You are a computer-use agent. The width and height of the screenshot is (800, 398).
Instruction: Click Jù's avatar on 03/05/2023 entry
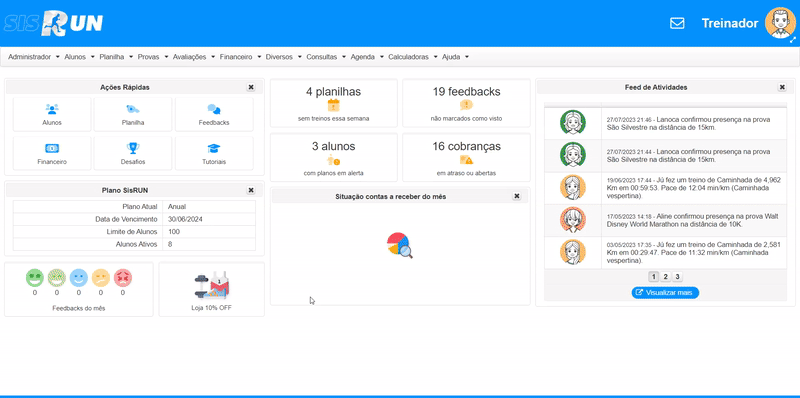pyautogui.click(x=572, y=253)
